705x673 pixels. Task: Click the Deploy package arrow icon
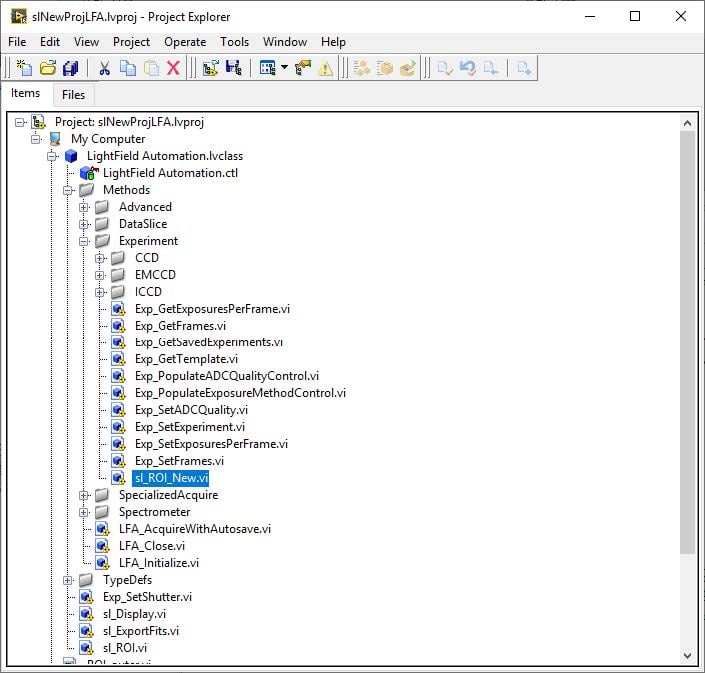pyautogui.click(x=408, y=68)
